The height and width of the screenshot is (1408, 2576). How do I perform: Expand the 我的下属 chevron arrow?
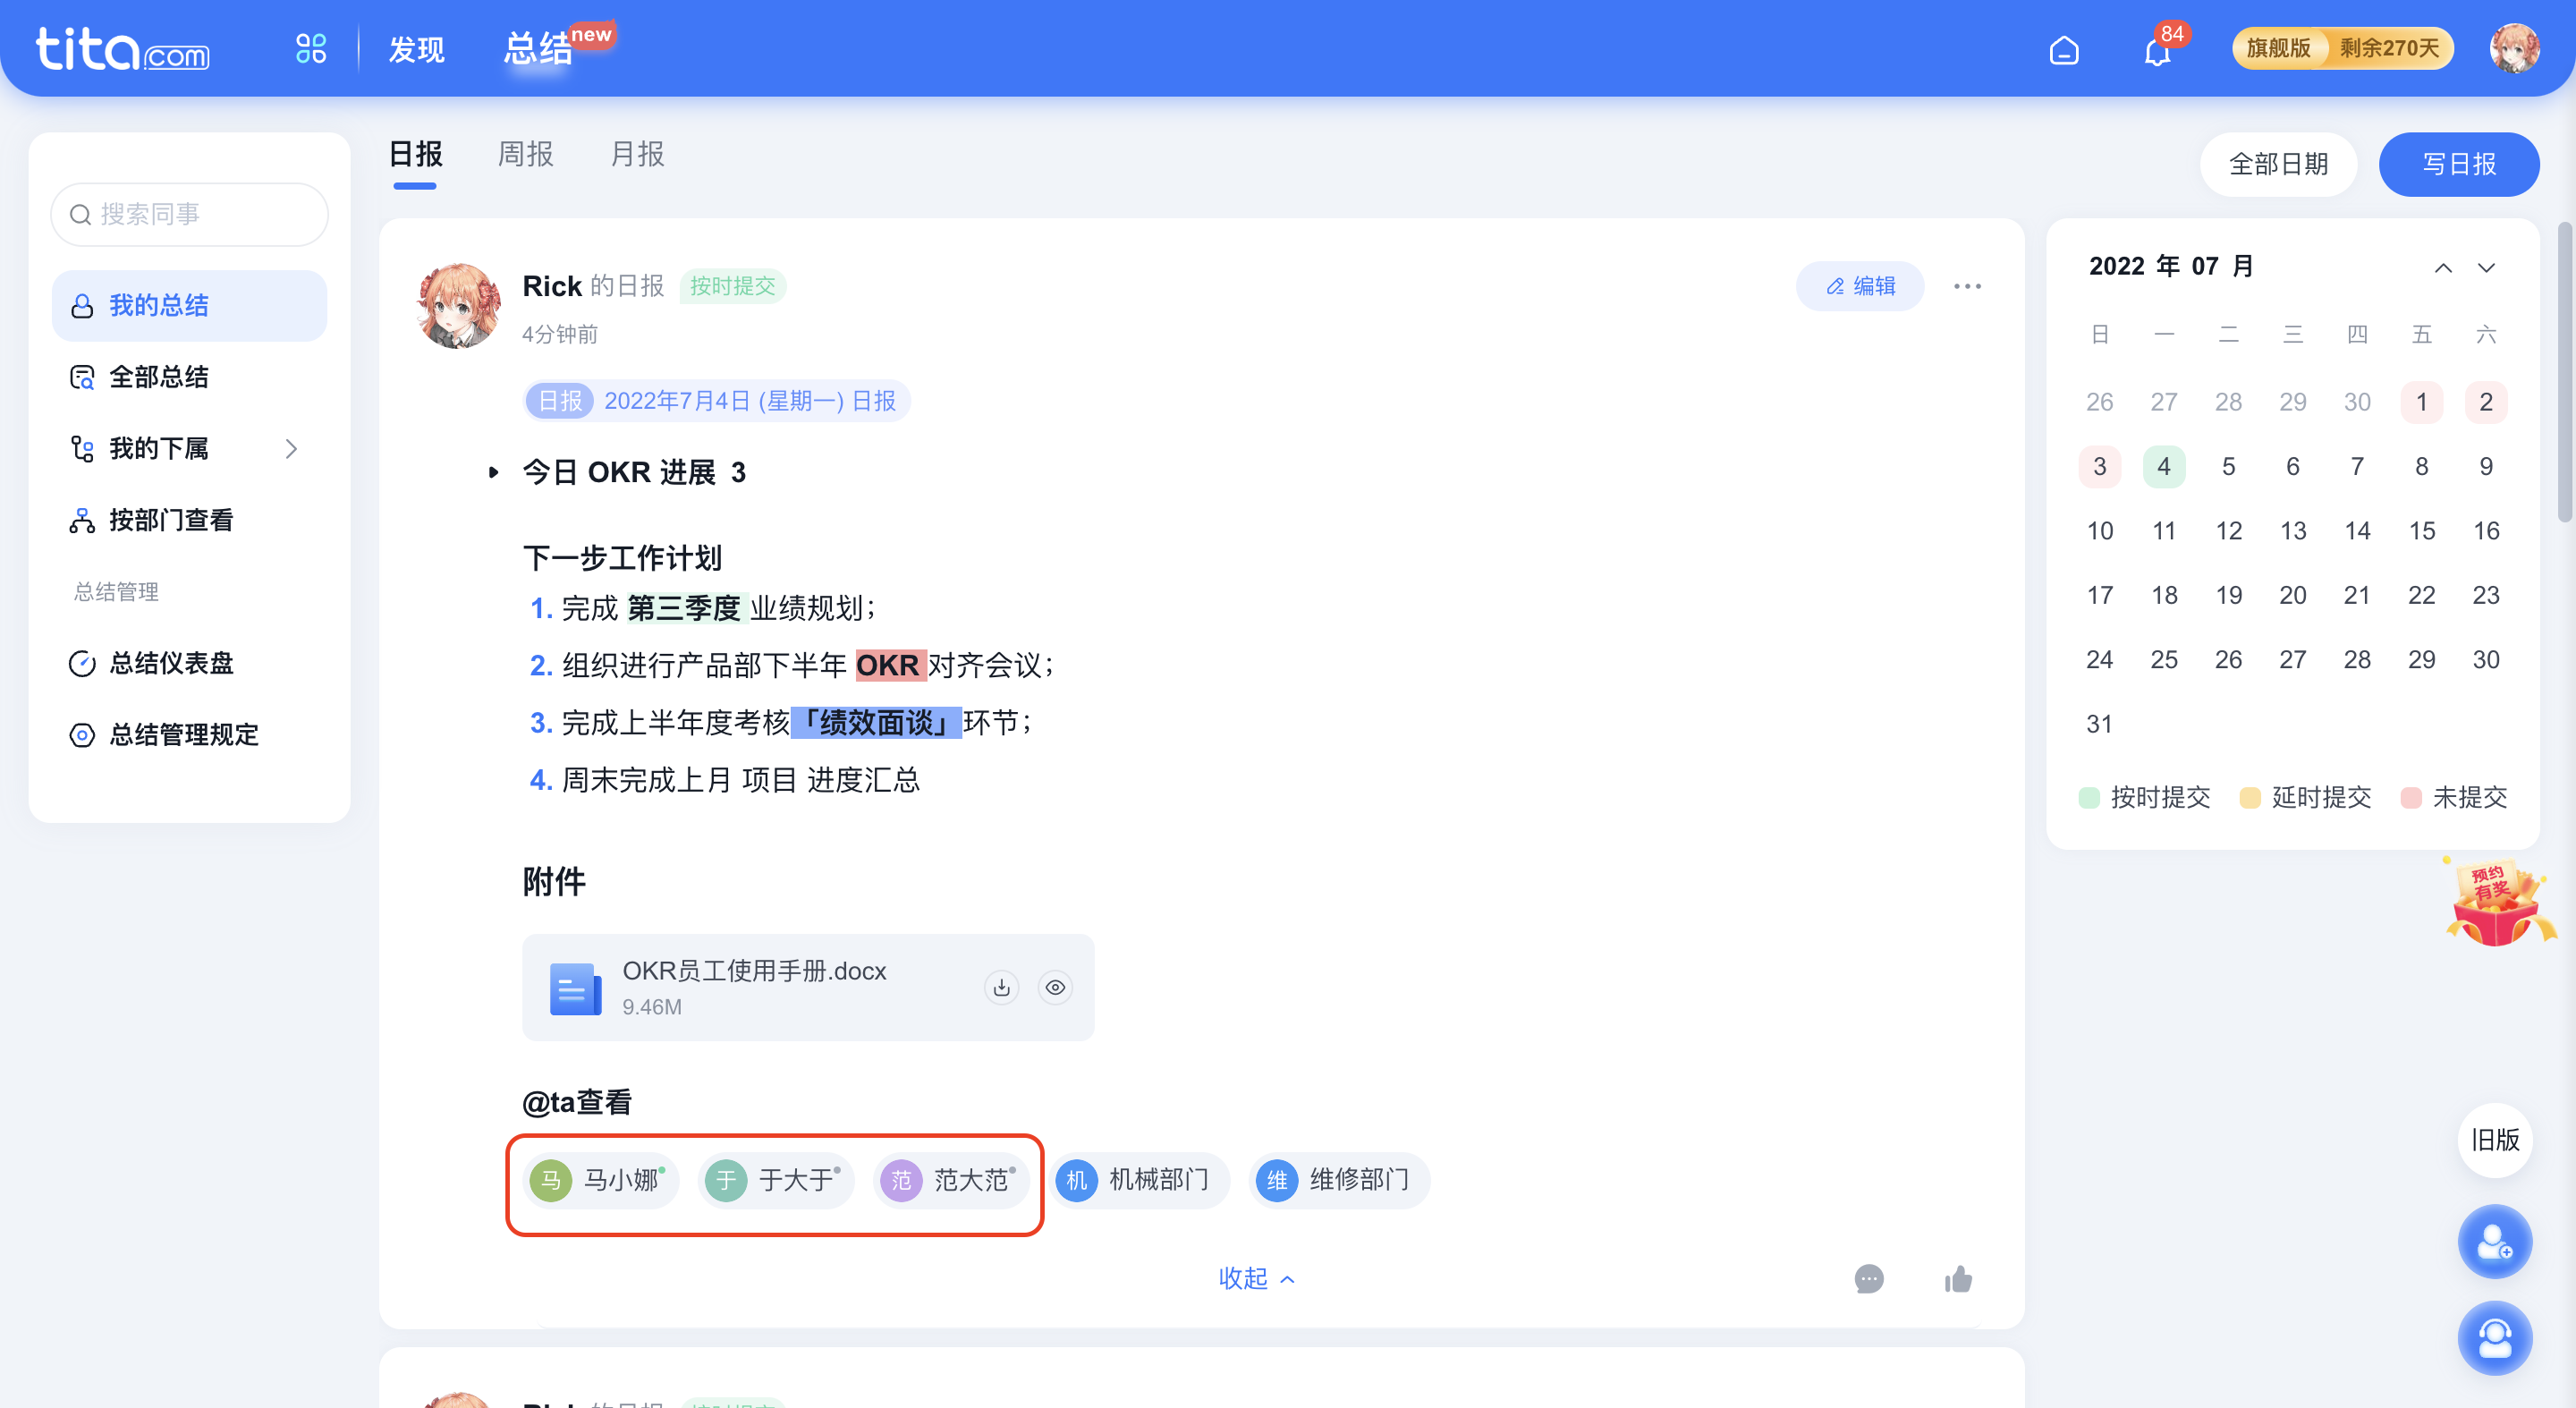coord(292,449)
